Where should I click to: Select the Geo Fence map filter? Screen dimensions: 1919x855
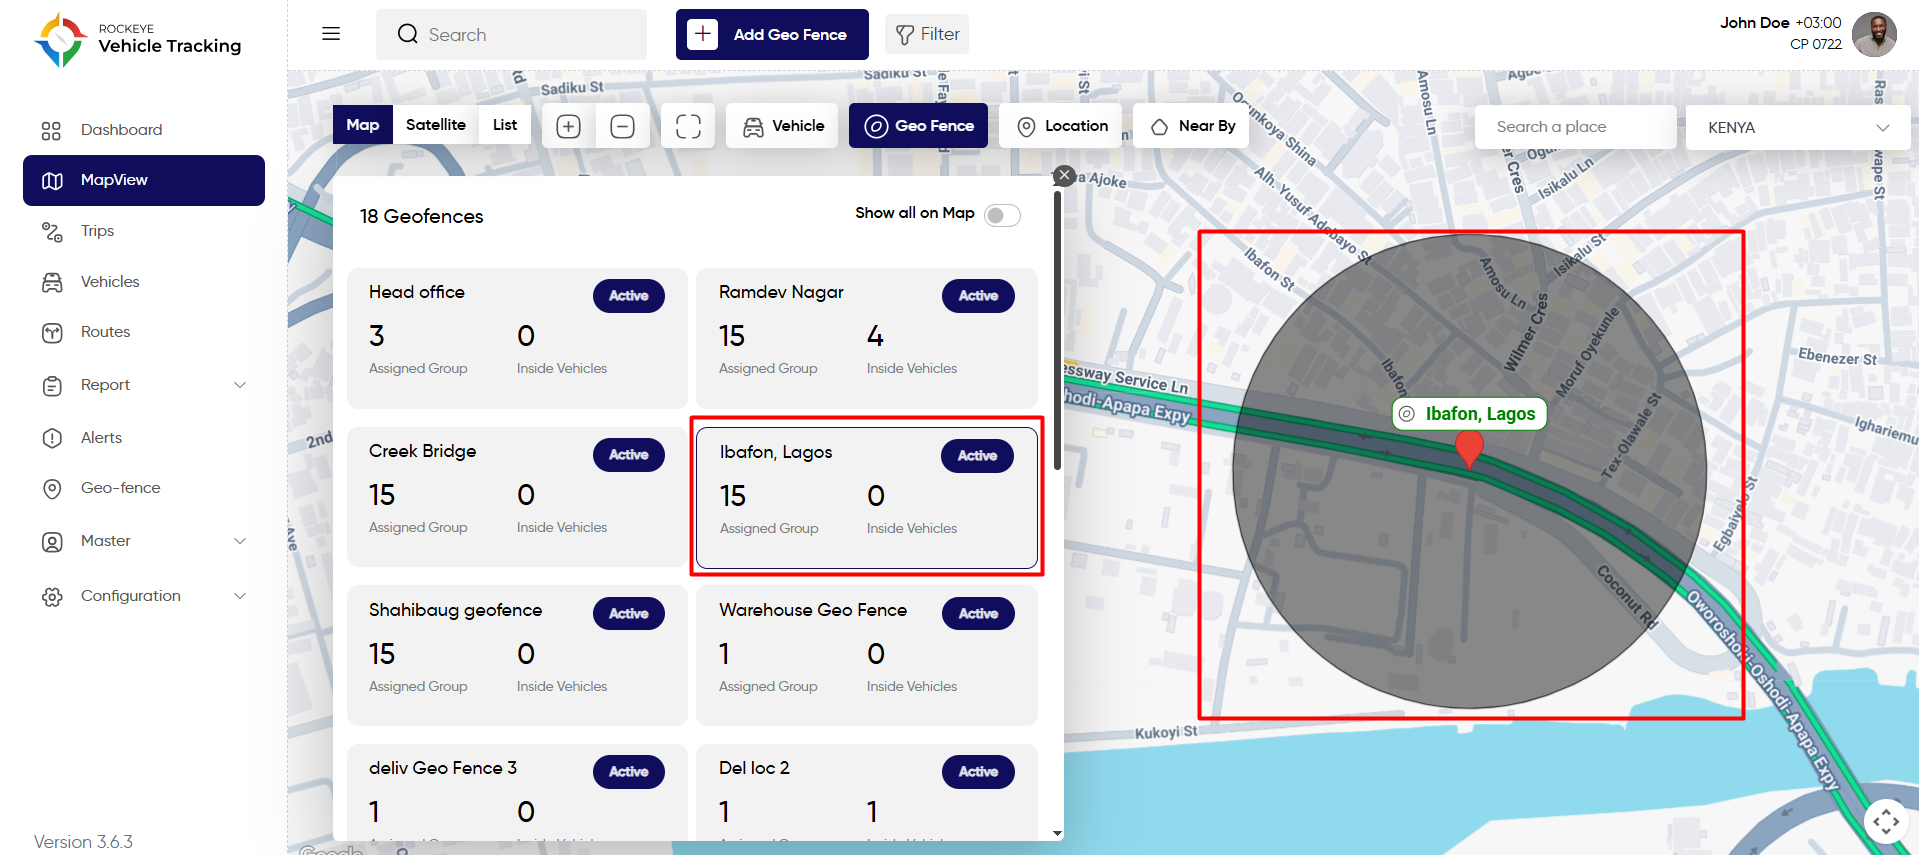(x=918, y=126)
